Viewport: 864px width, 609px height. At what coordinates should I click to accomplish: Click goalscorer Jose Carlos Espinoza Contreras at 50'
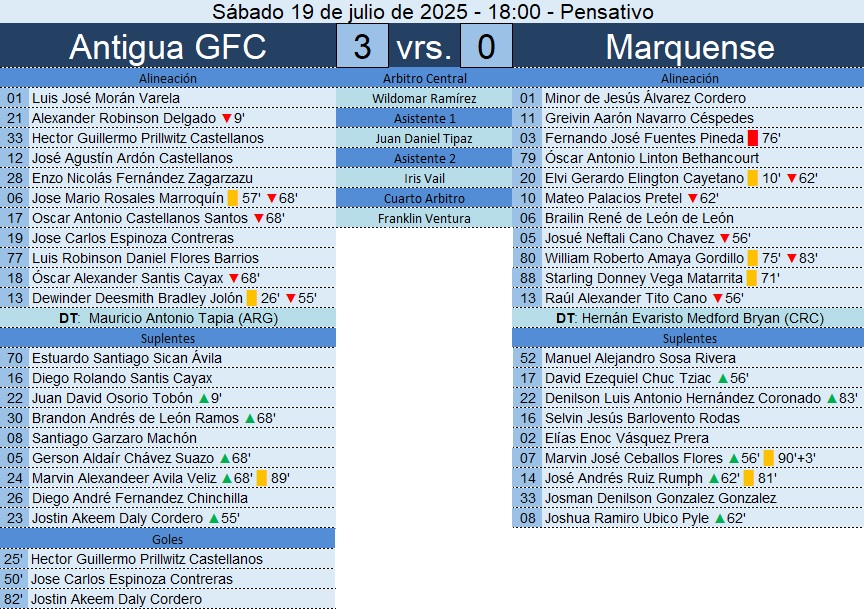pos(132,579)
